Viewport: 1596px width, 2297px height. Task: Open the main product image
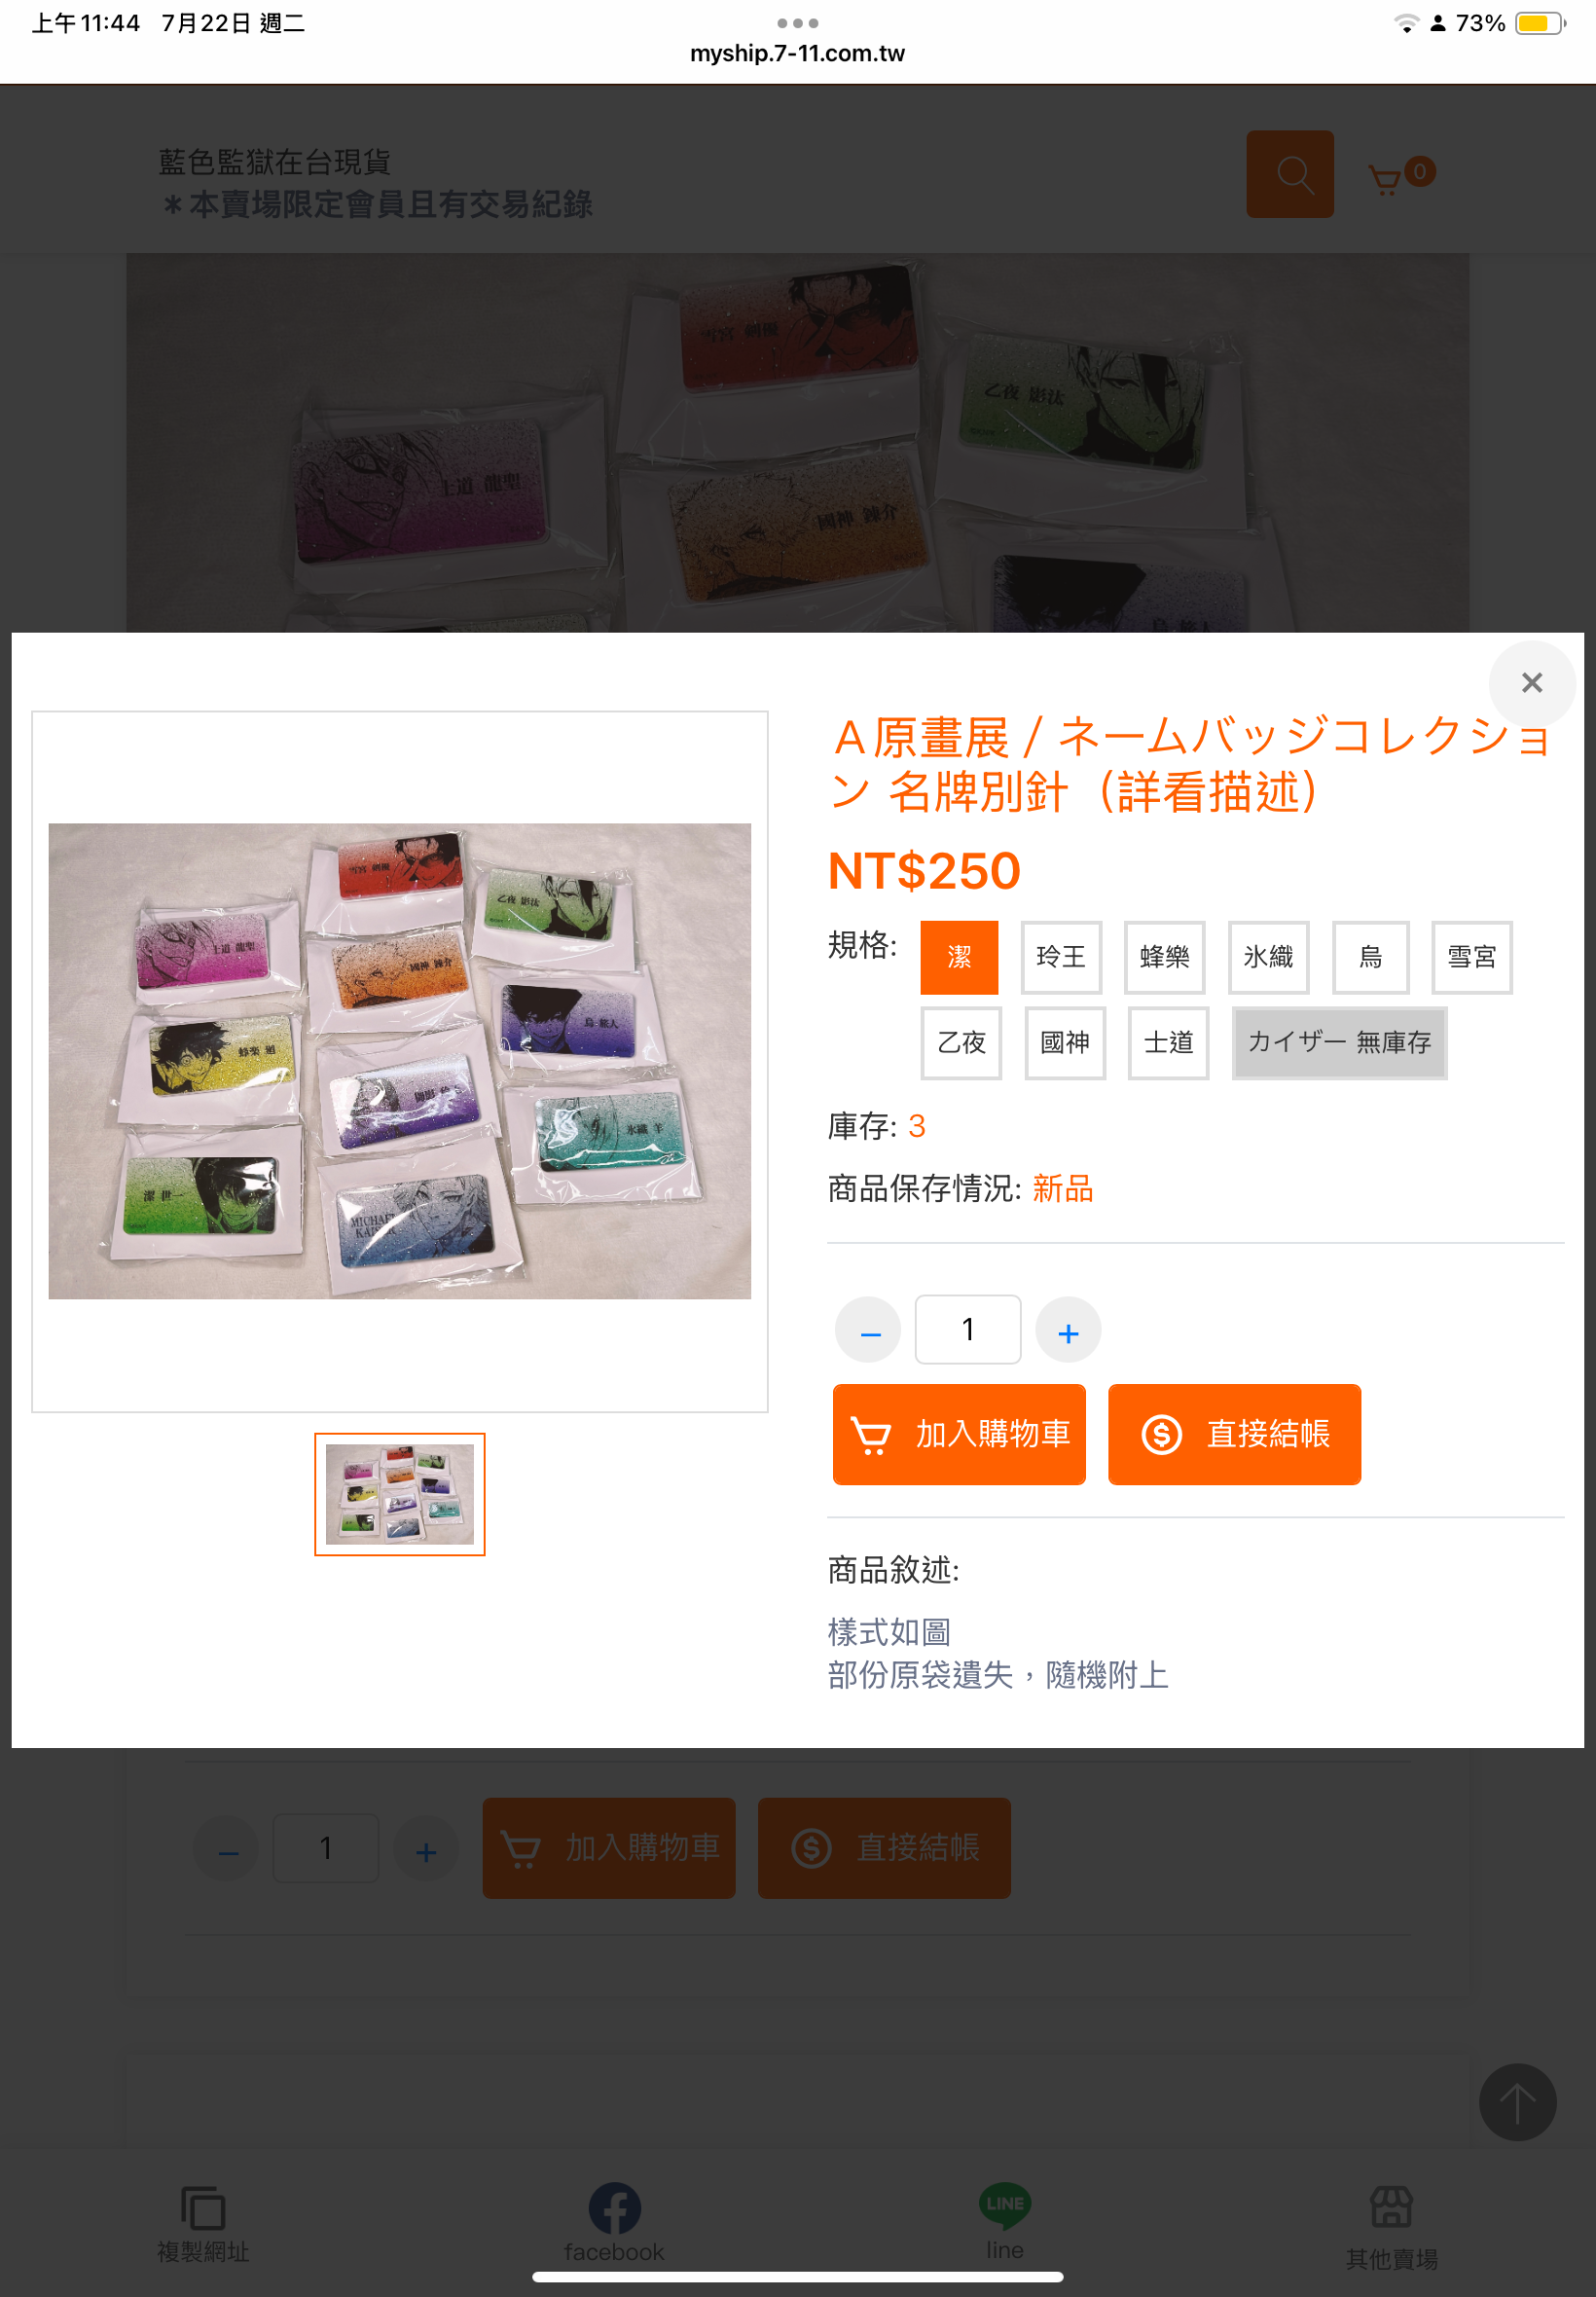point(399,1061)
